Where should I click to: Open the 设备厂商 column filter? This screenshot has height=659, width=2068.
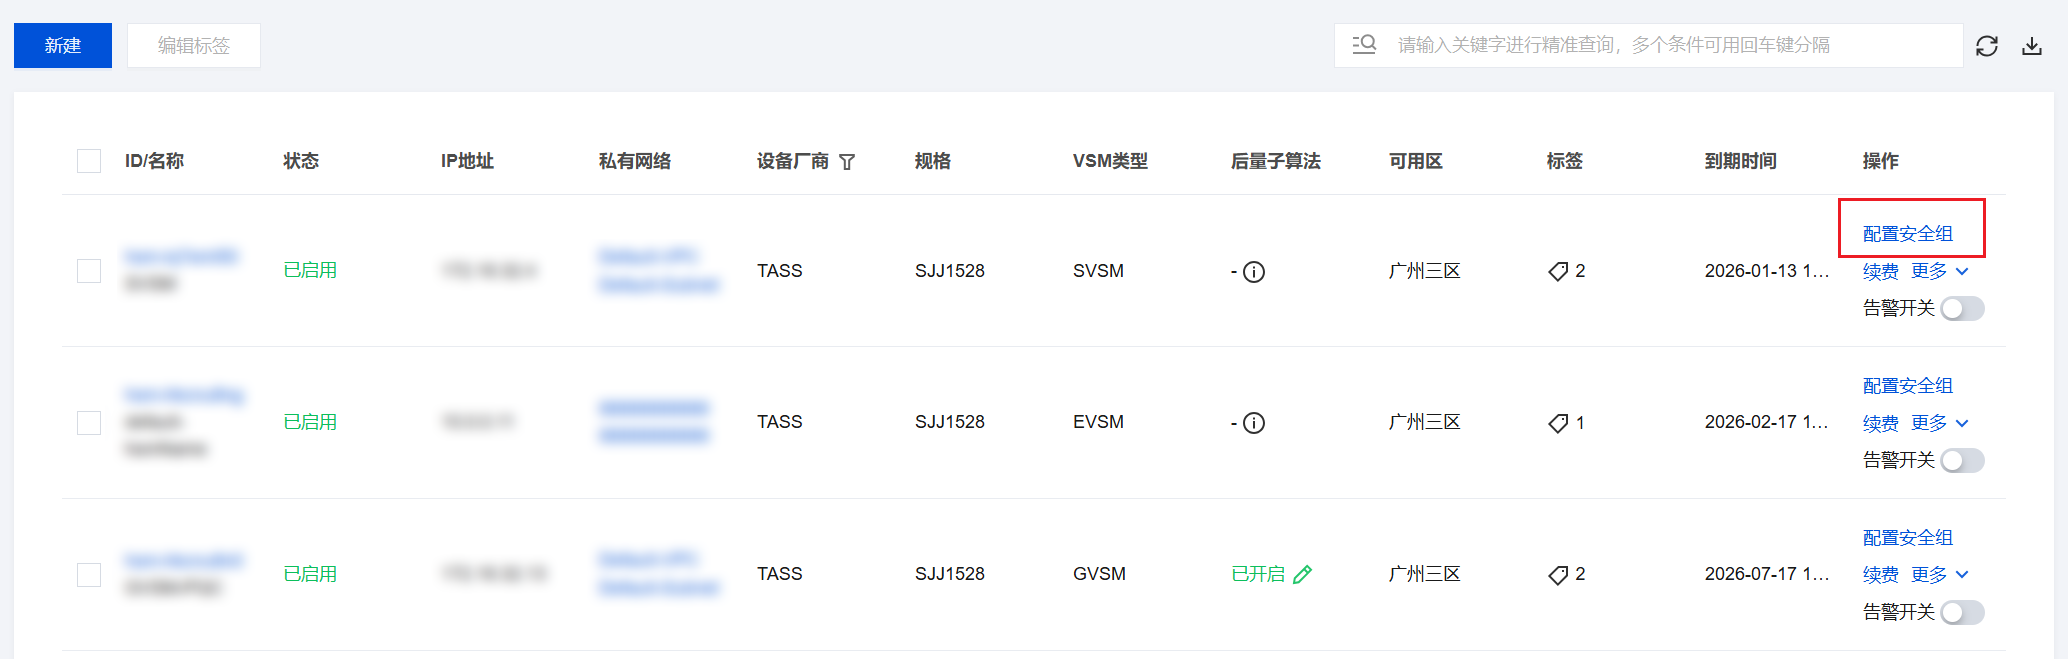(x=847, y=162)
